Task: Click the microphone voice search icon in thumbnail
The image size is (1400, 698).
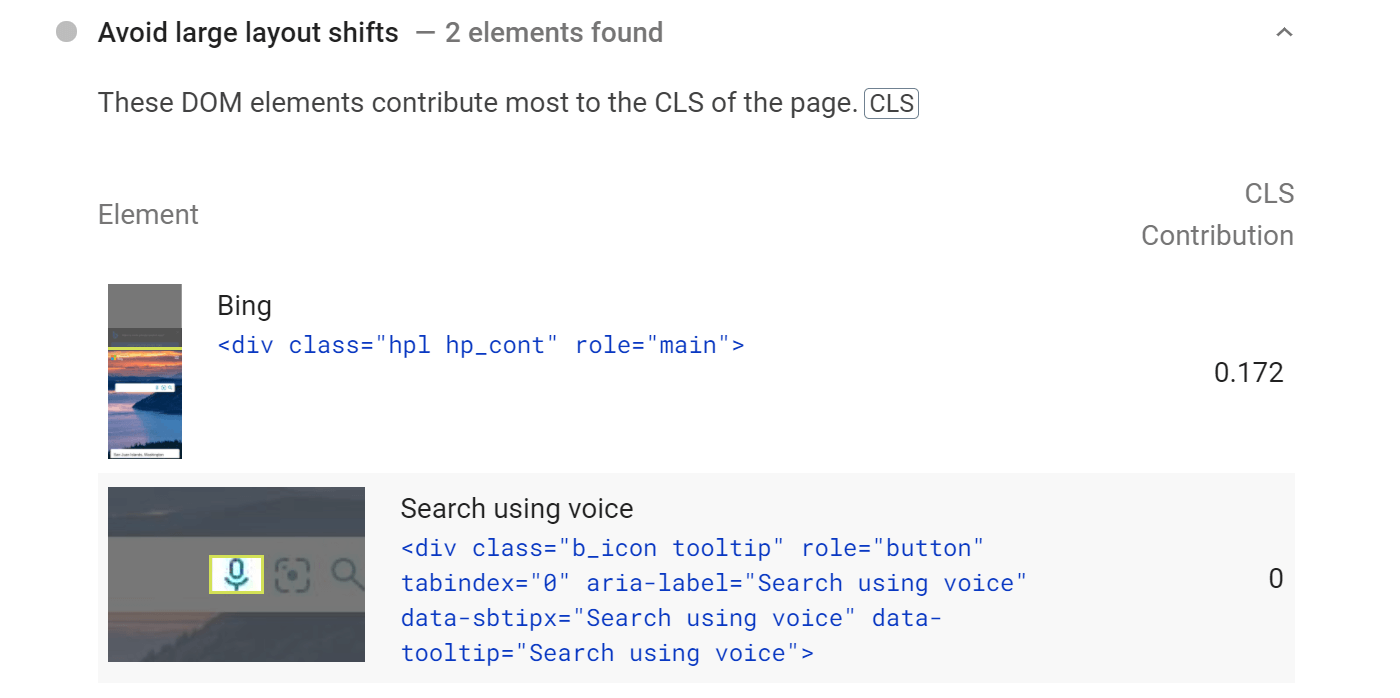Action: pyautogui.click(x=236, y=574)
